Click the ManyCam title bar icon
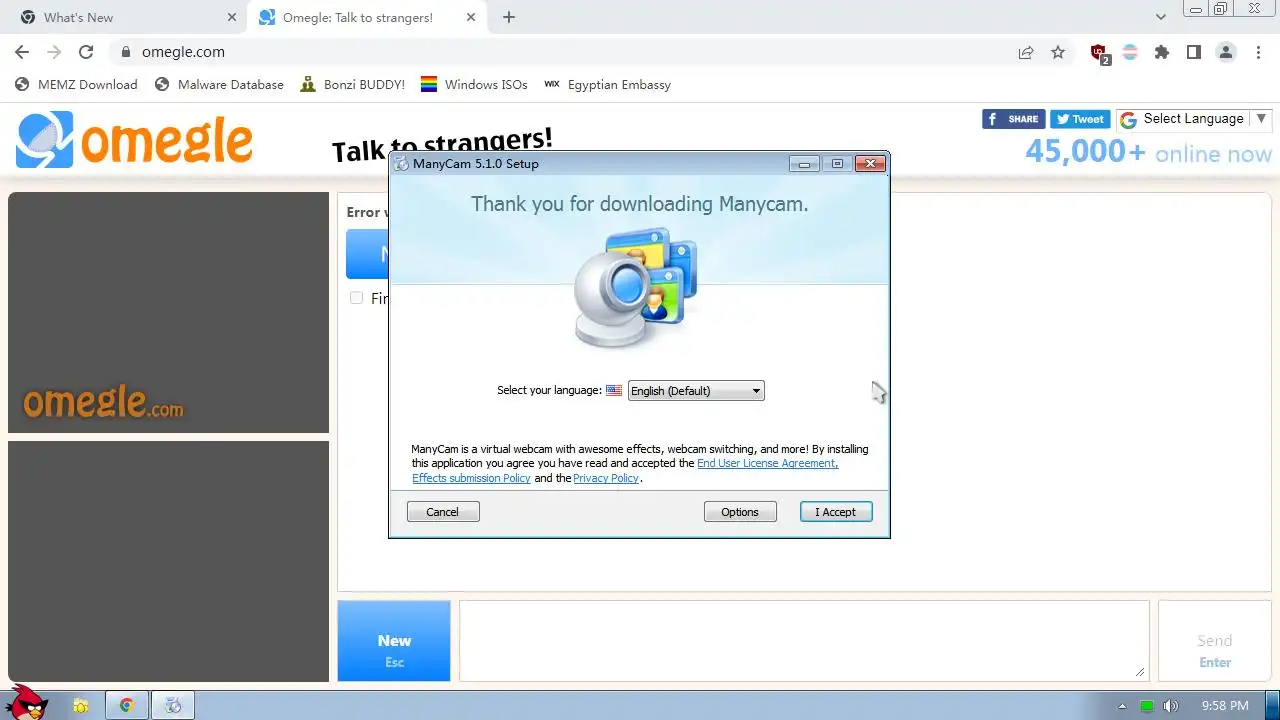Viewport: 1280px width, 720px height. pyautogui.click(x=401, y=164)
